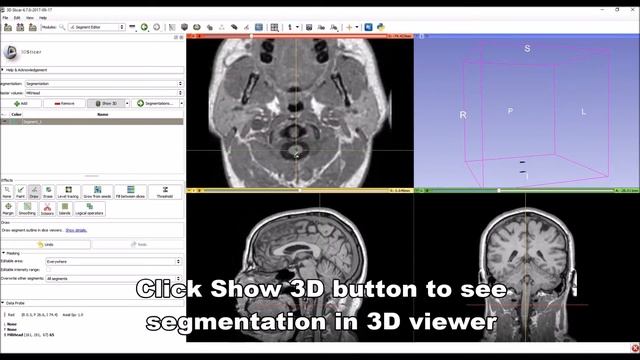Viewport: 640px width, 360px height.
Task: Open the view layout selector icon
Action: coord(275,27)
